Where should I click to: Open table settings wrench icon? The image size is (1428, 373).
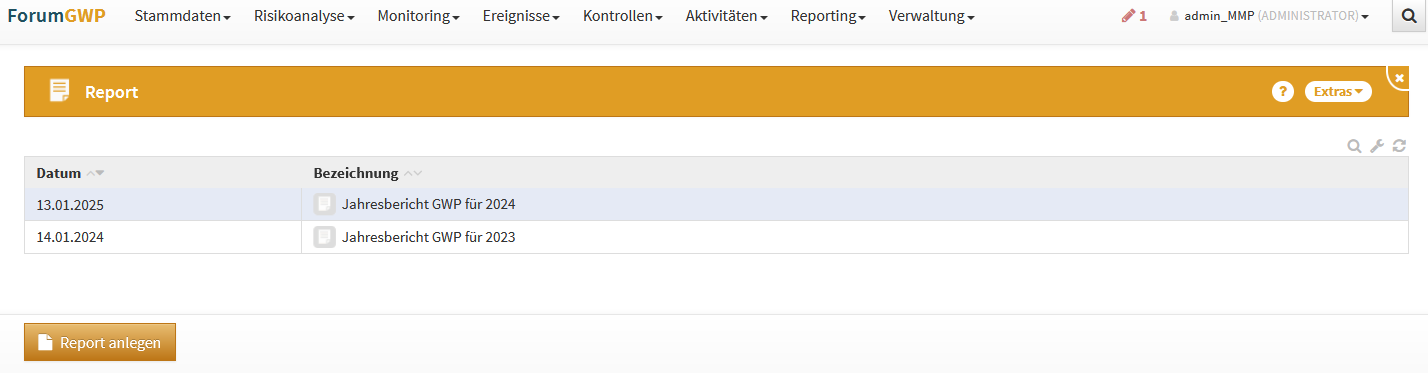1377,146
